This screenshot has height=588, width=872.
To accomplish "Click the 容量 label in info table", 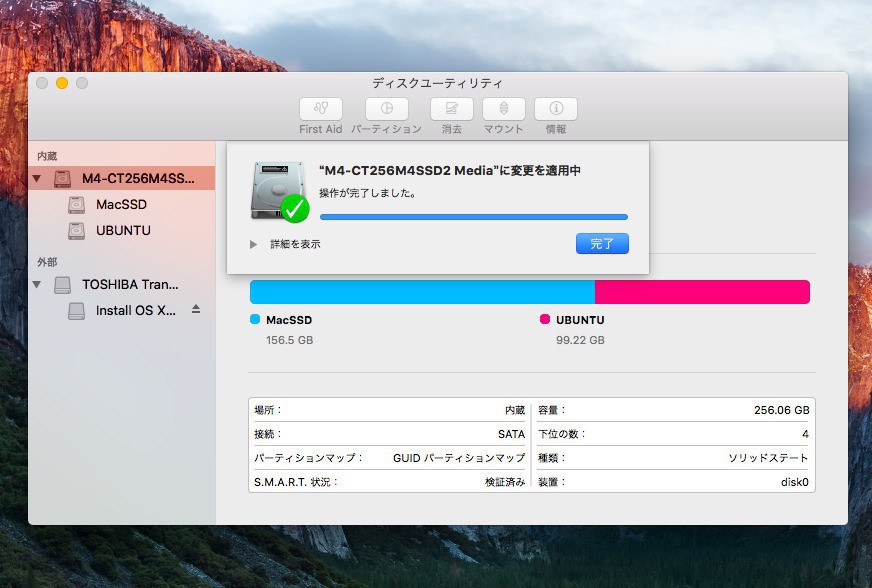I will click(551, 410).
